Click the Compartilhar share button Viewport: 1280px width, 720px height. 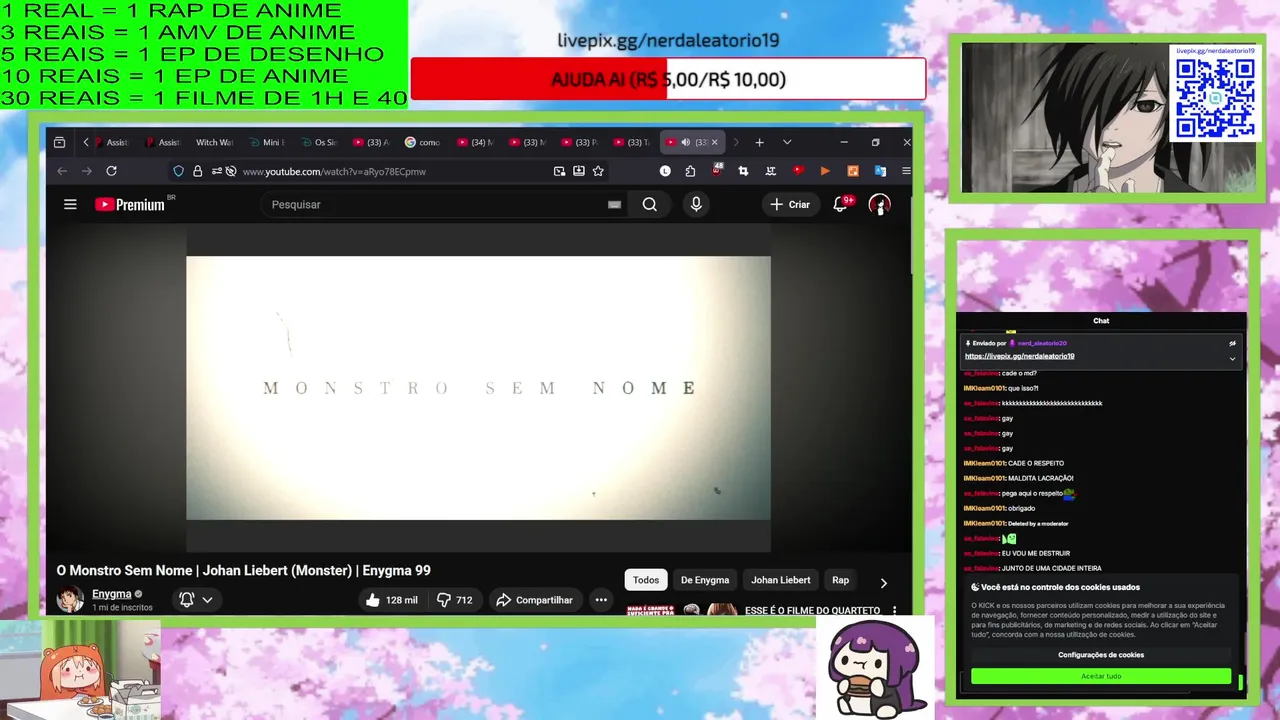pyautogui.click(x=535, y=600)
